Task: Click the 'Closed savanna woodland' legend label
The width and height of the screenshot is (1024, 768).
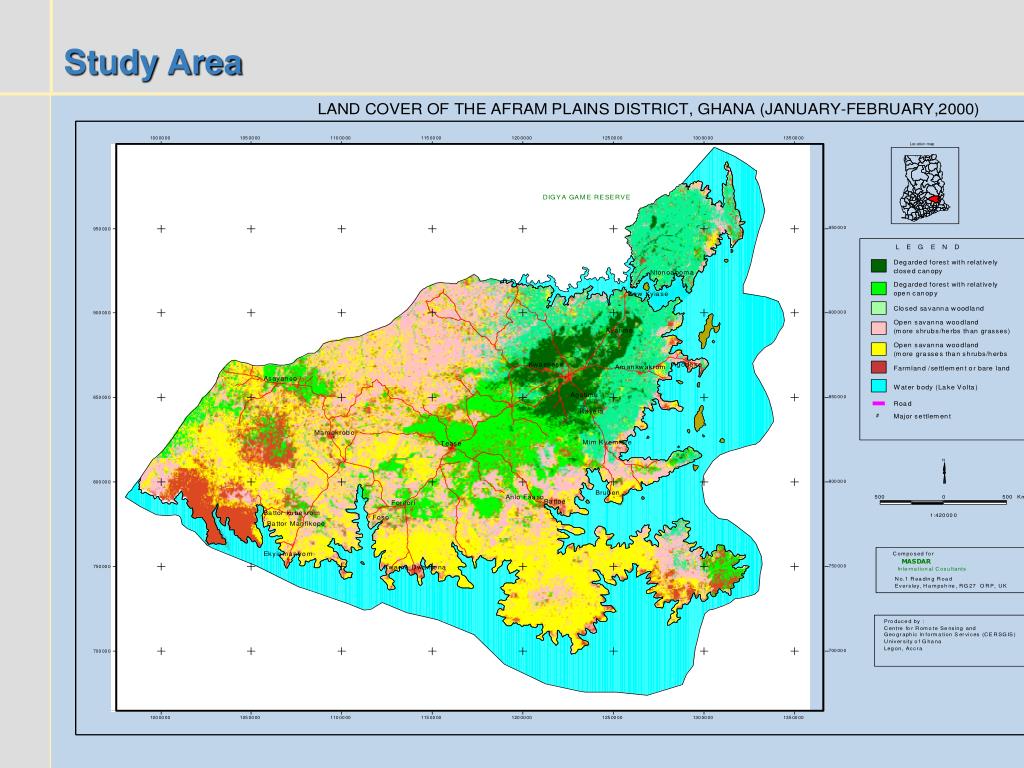Action: [x=938, y=308]
